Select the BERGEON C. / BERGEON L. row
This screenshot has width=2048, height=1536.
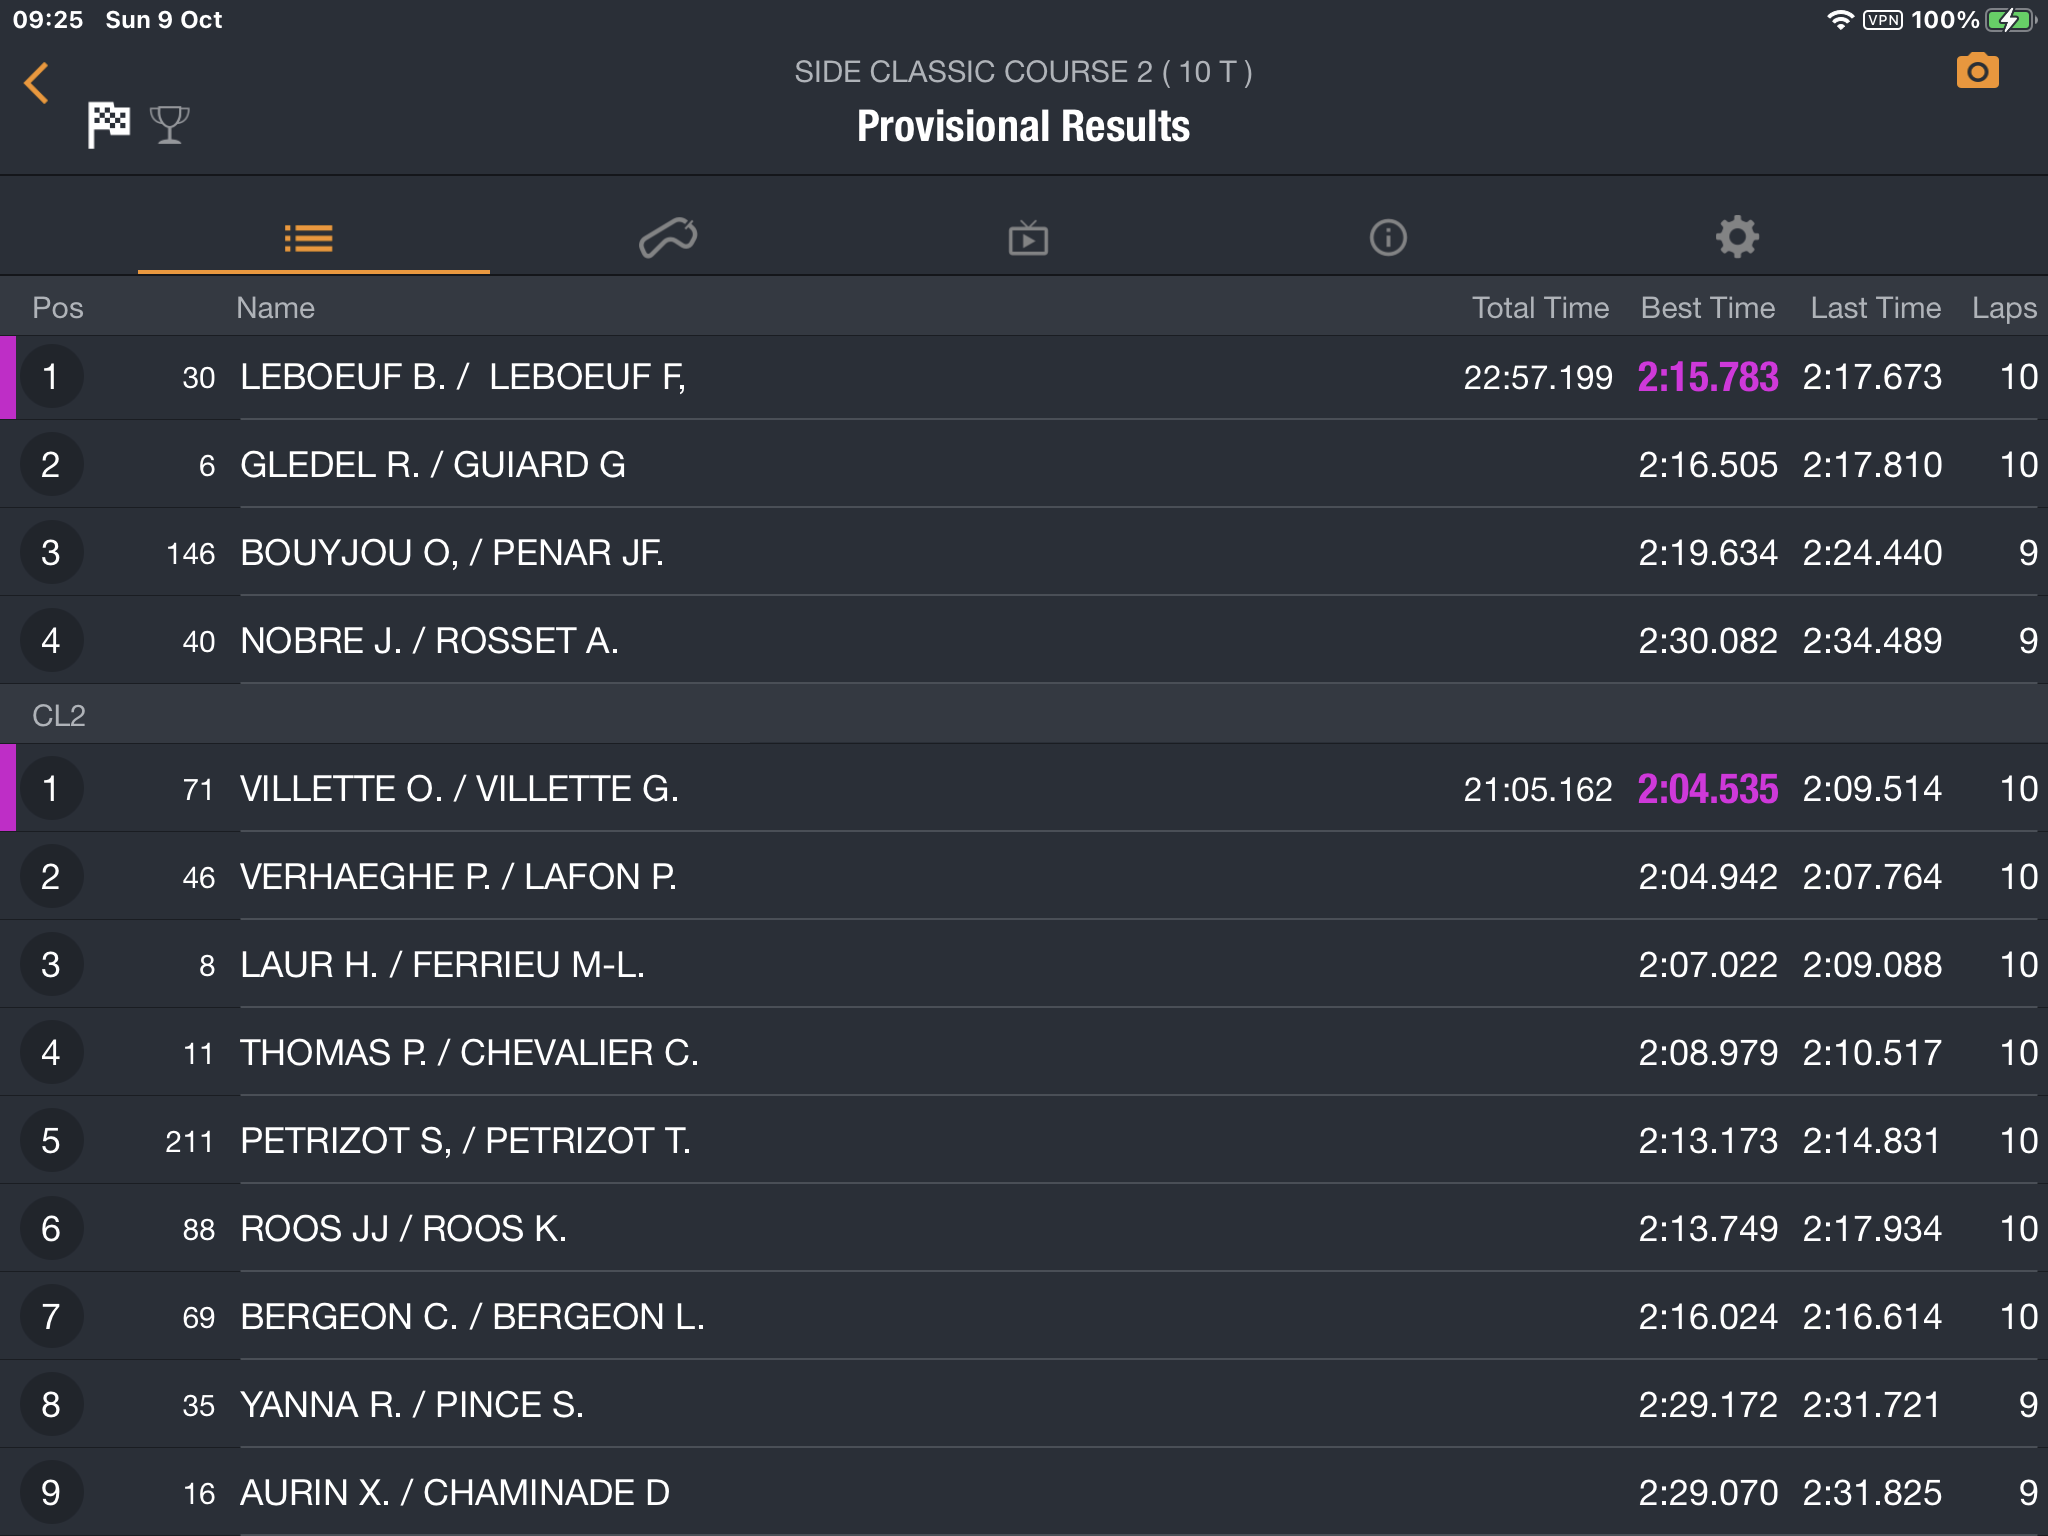click(x=1024, y=1317)
